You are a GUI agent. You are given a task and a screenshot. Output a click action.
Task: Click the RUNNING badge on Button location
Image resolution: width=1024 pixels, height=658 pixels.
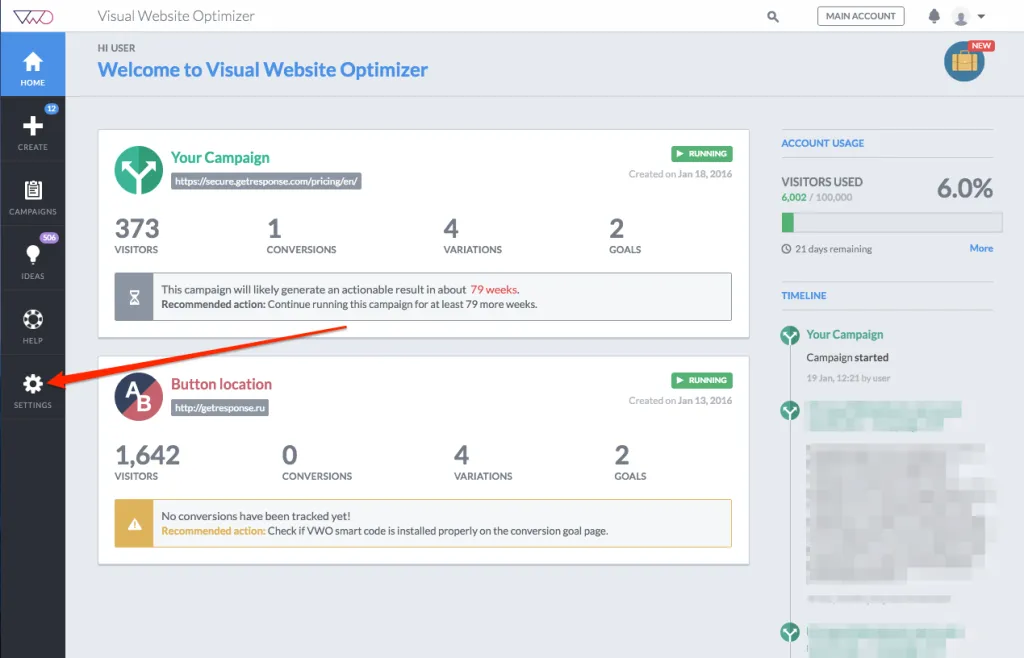(x=701, y=380)
